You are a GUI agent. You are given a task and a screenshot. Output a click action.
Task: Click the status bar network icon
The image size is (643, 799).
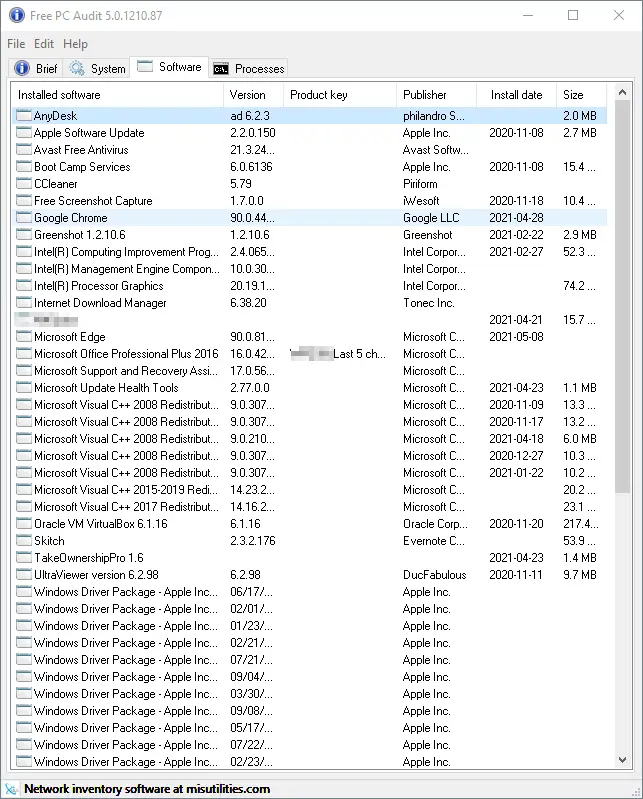(11, 789)
